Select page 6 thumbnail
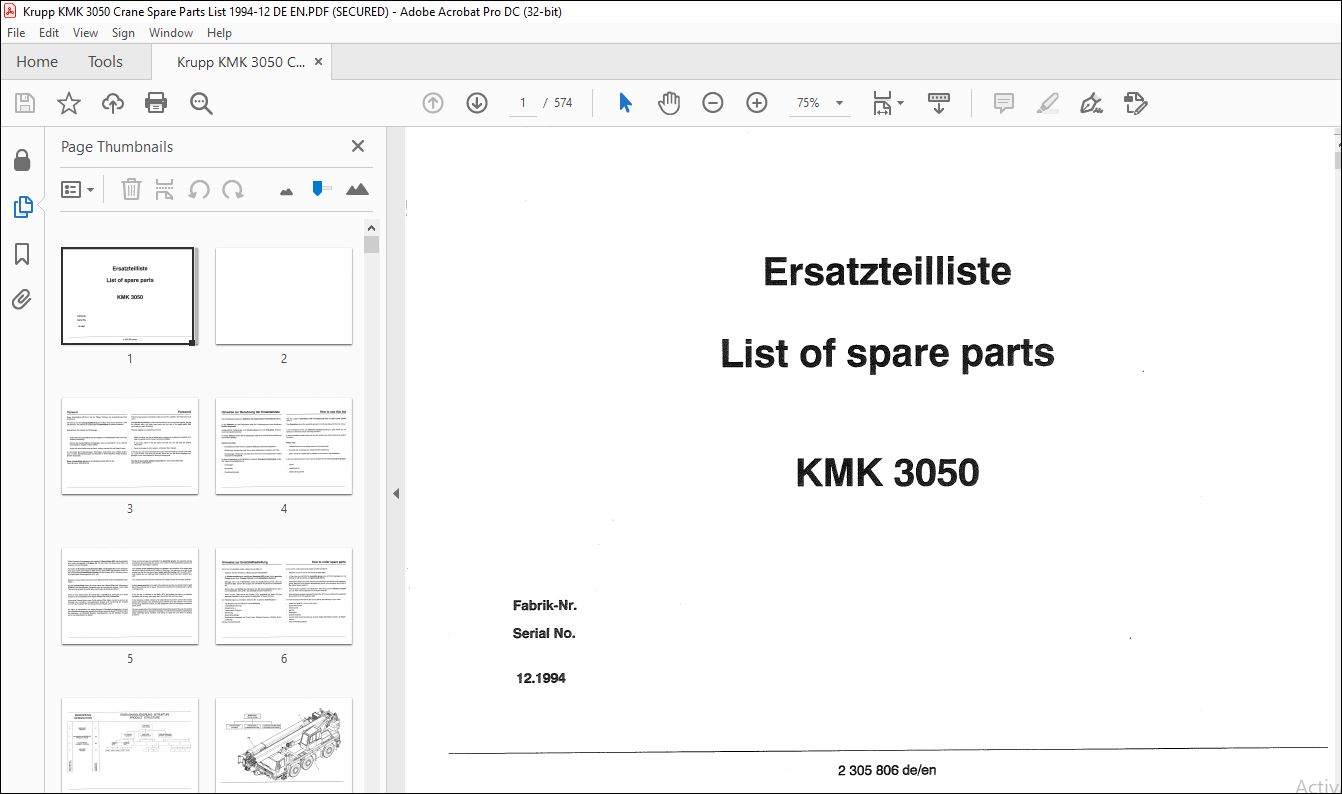 click(x=284, y=596)
